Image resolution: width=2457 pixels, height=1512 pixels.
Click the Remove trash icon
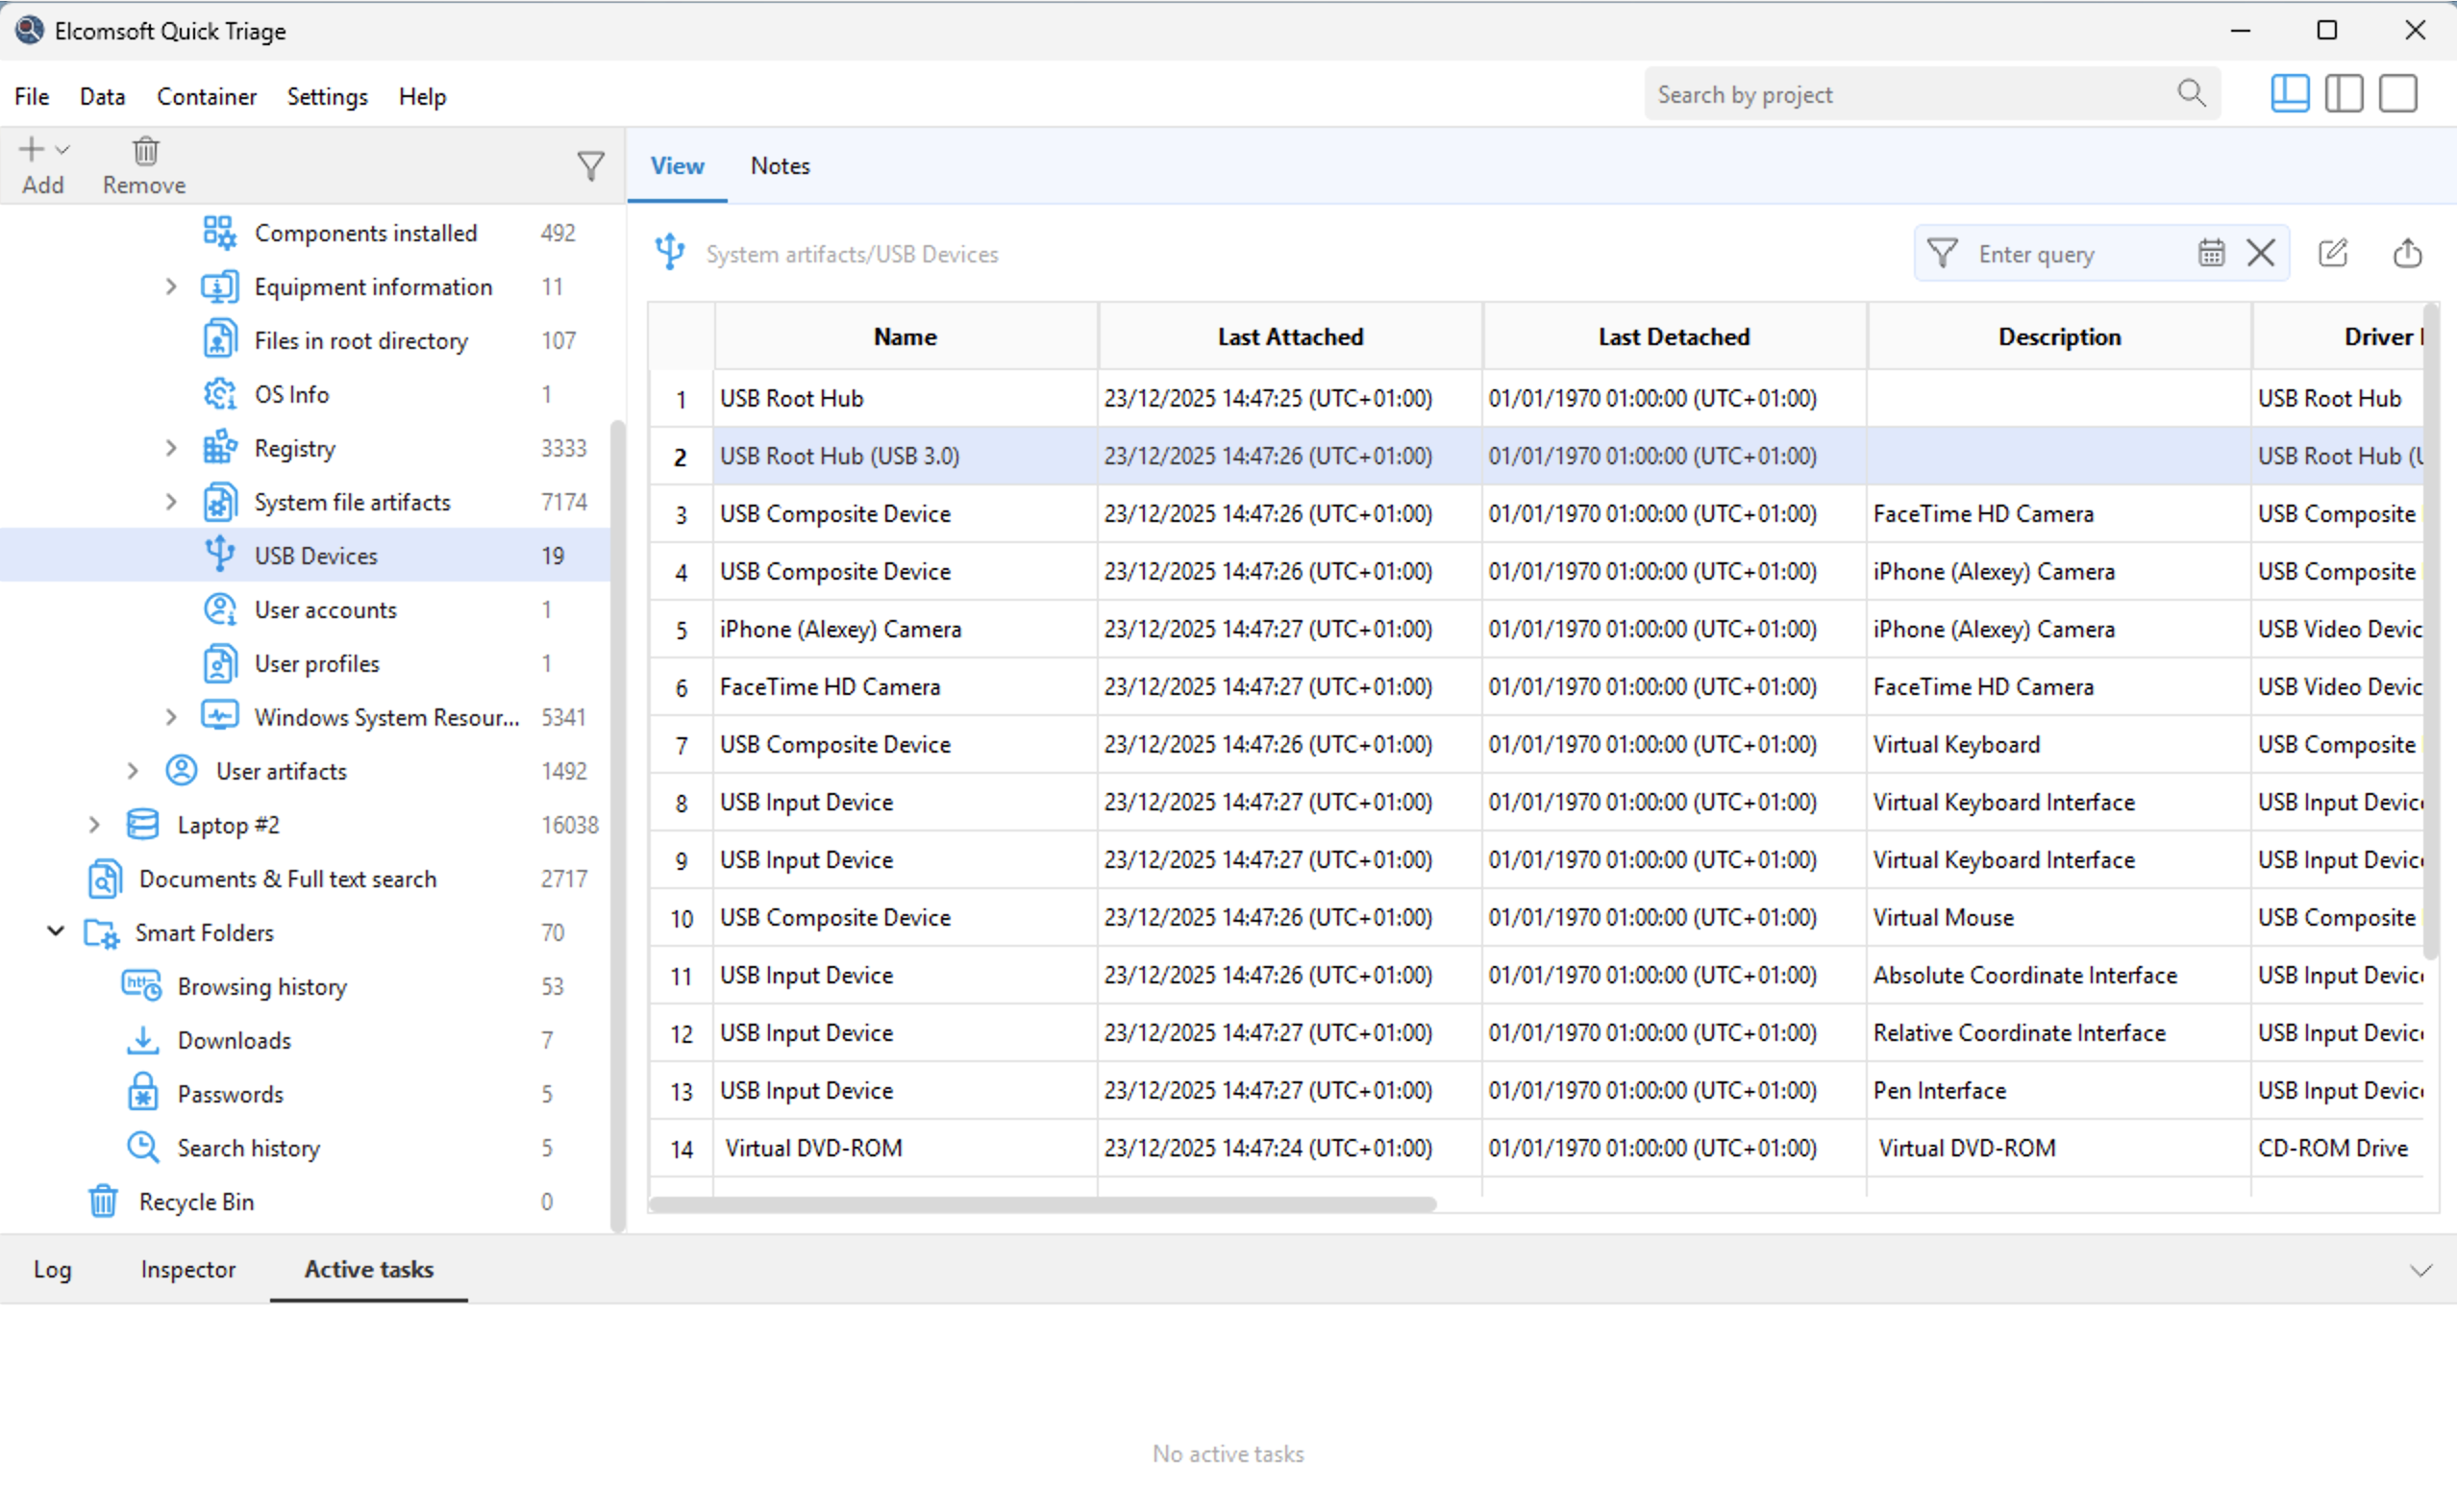point(145,151)
